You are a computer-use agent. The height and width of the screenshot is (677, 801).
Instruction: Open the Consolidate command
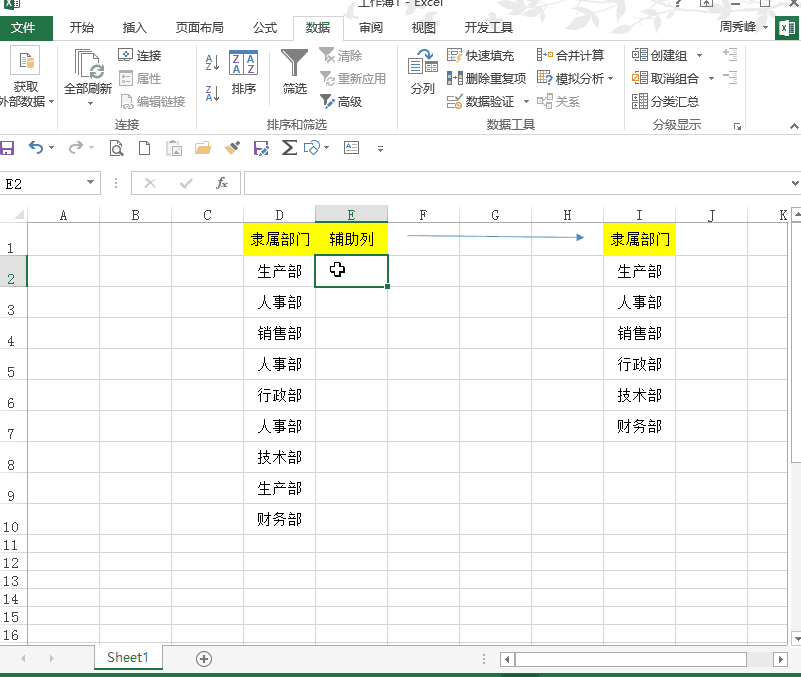(570, 55)
